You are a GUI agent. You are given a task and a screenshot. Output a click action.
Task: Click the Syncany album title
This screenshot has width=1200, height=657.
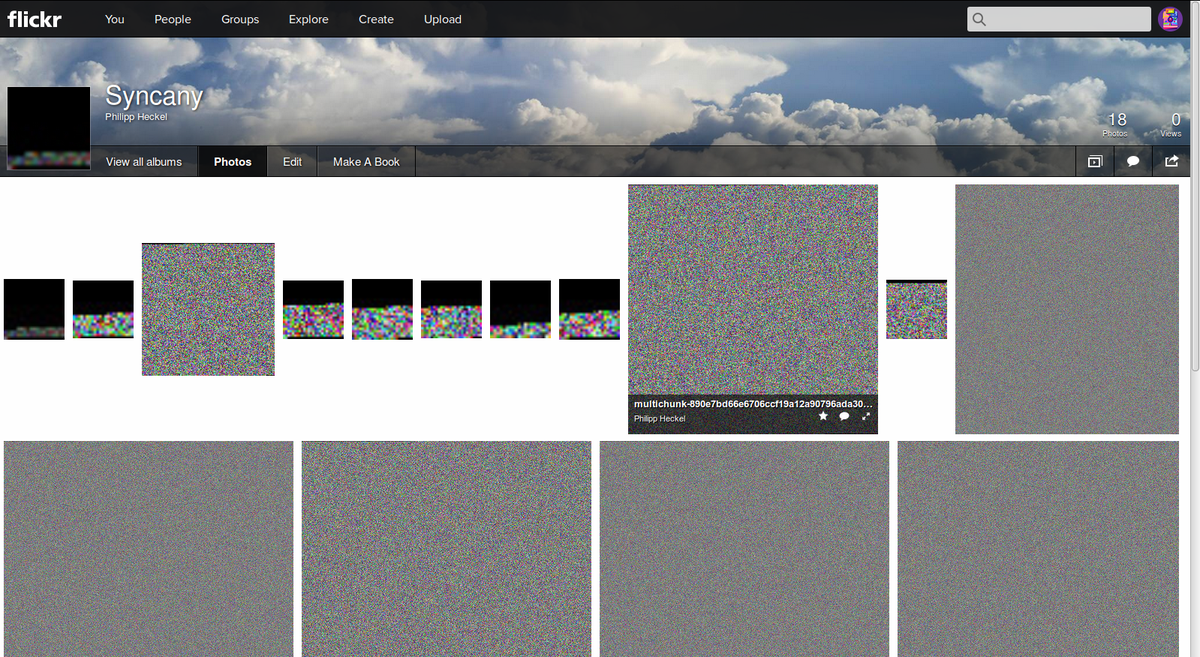tap(154, 96)
